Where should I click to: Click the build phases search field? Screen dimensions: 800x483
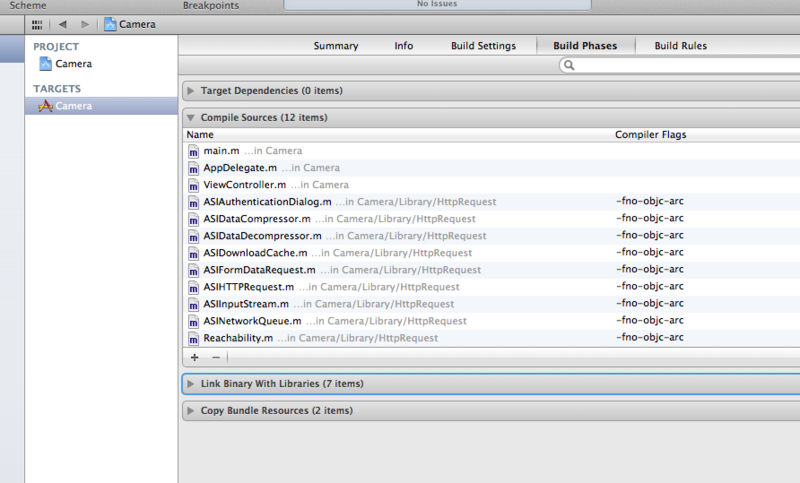680,65
